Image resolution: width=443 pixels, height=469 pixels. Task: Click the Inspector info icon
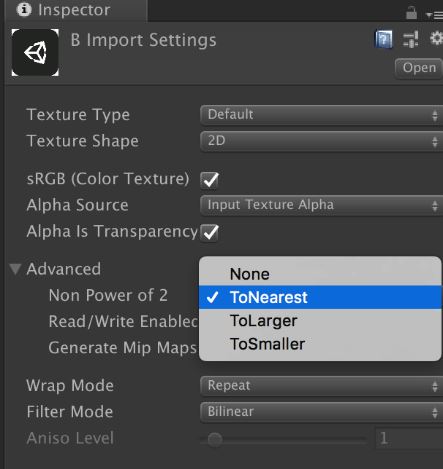pyautogui.click(x=24, y=9)
